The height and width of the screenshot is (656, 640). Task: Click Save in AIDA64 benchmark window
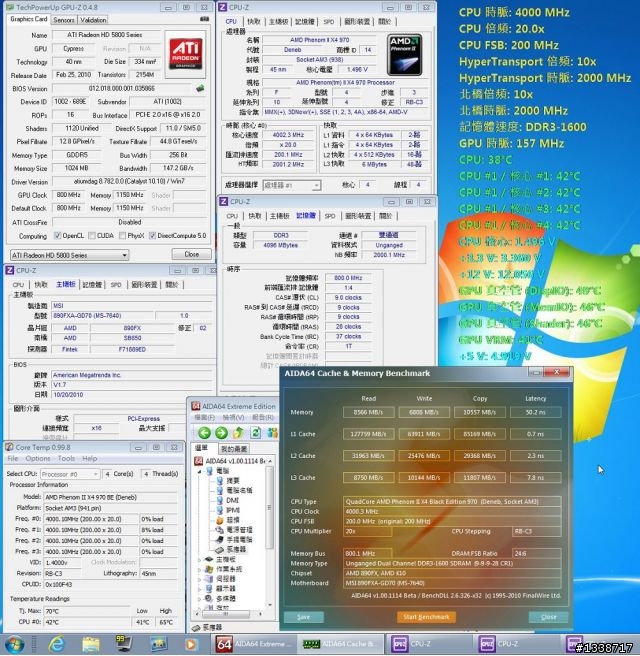[x=303, y=617]
